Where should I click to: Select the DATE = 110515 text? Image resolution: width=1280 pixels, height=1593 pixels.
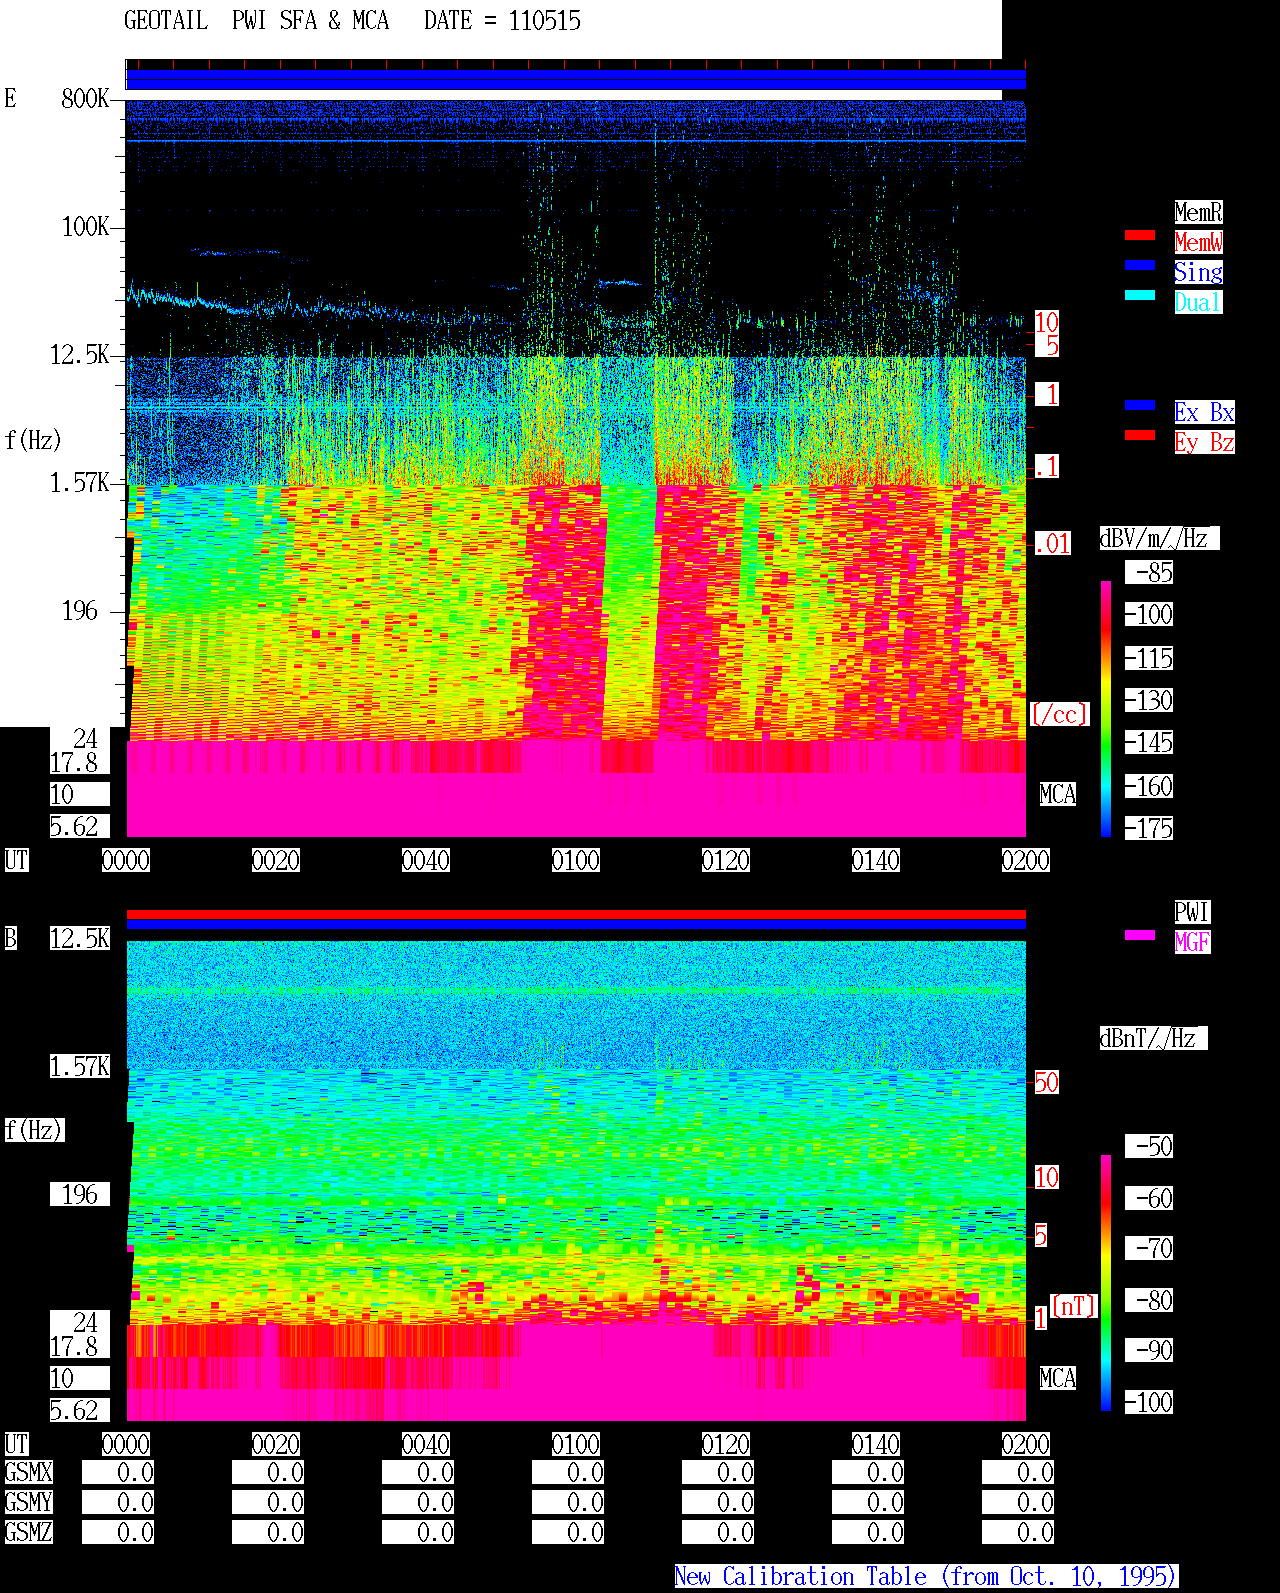point(502,20)
